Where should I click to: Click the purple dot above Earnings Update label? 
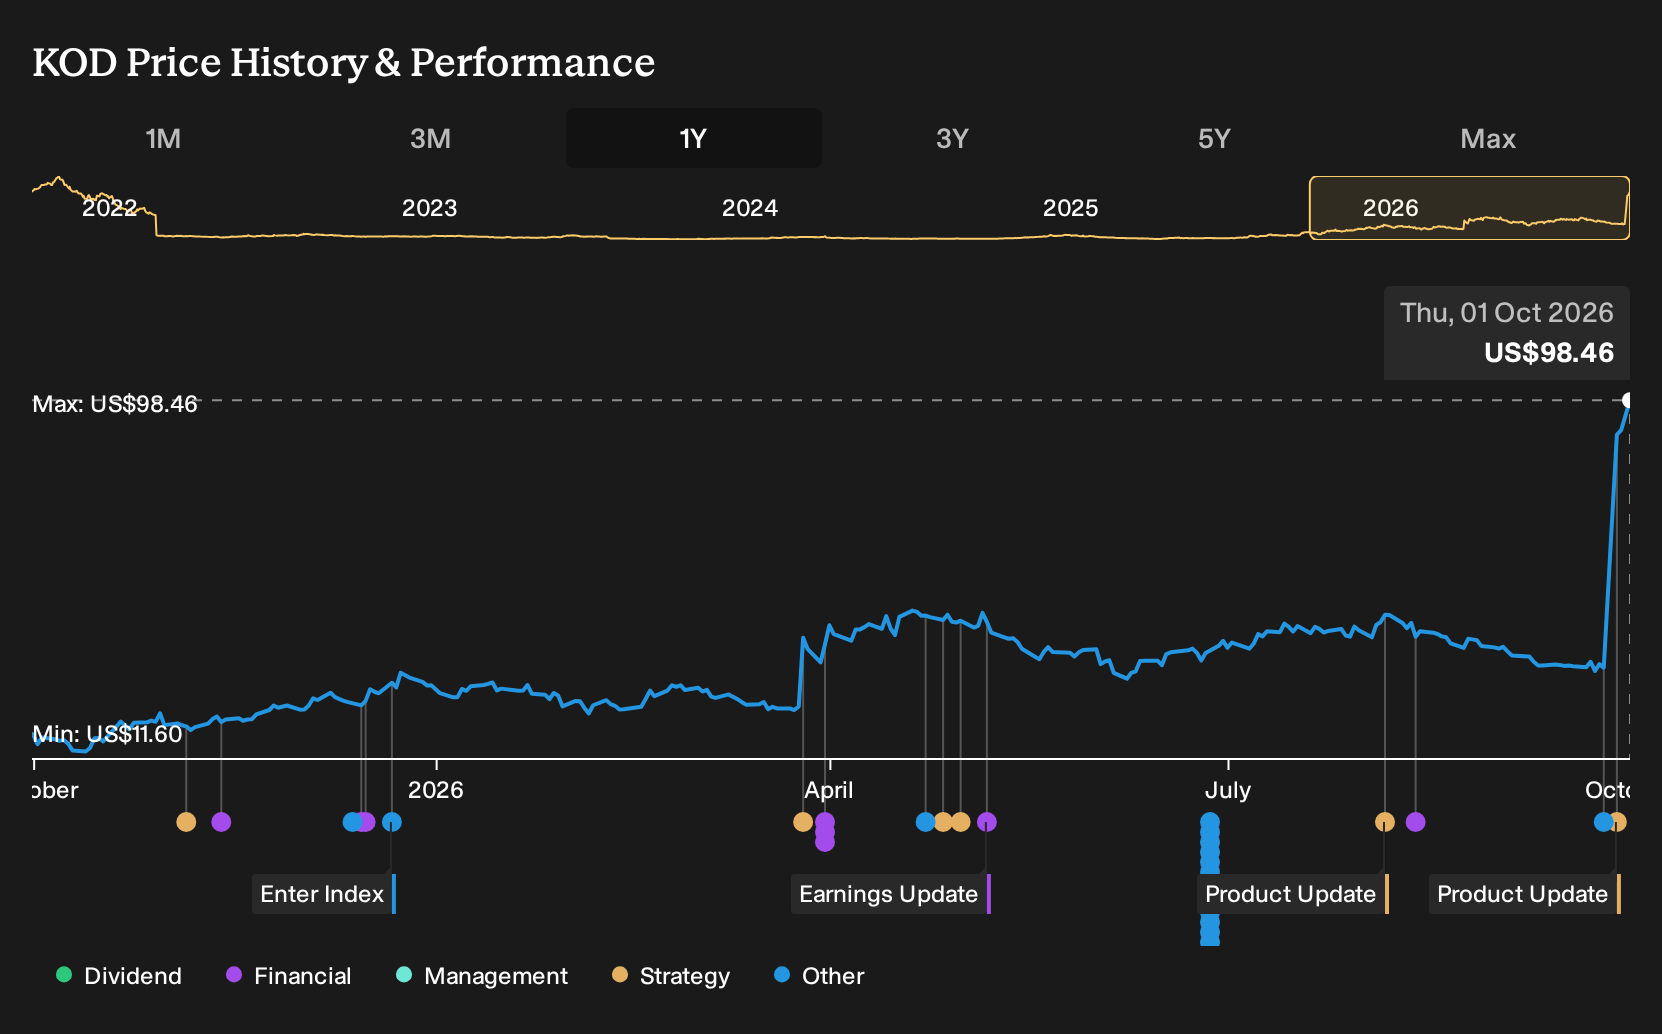click(x=987, y=822)
